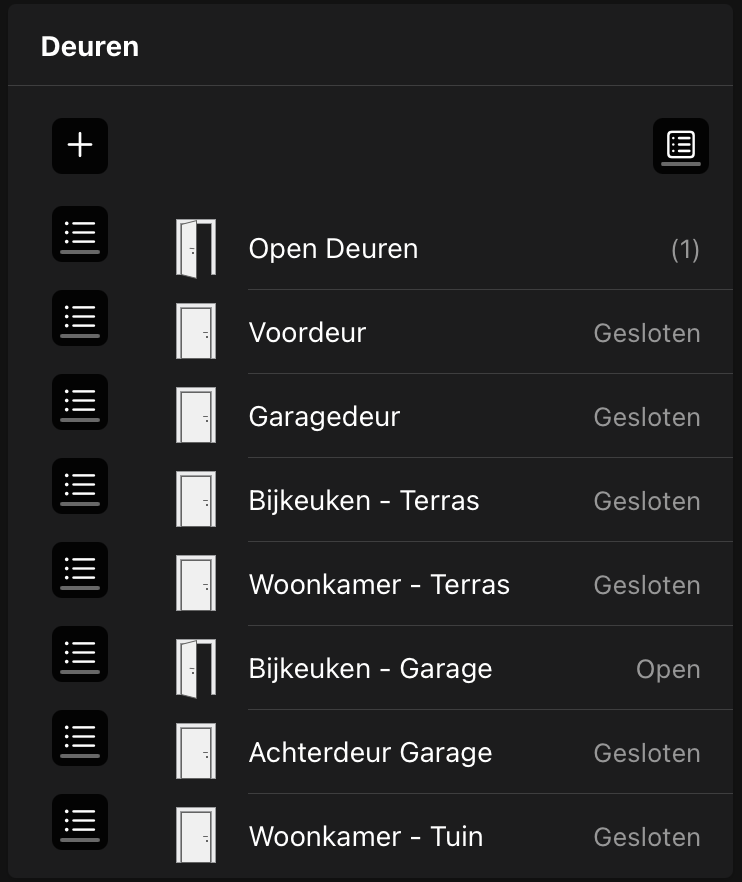Click the Deuren panel title
The height and width of the screenshot is (882, 742).
pyautogui.click(x=90, y=46)
